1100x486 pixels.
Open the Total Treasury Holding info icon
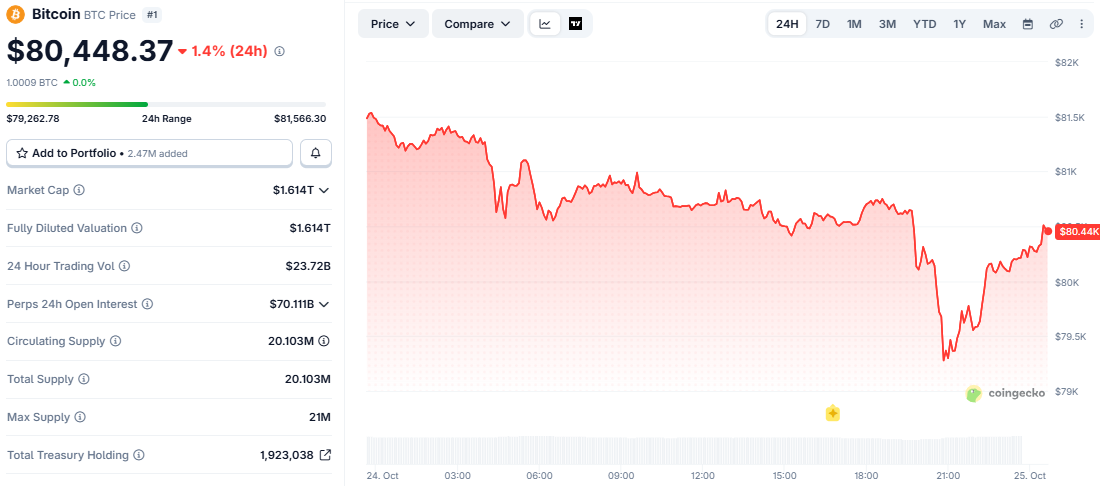click(139, 455)
